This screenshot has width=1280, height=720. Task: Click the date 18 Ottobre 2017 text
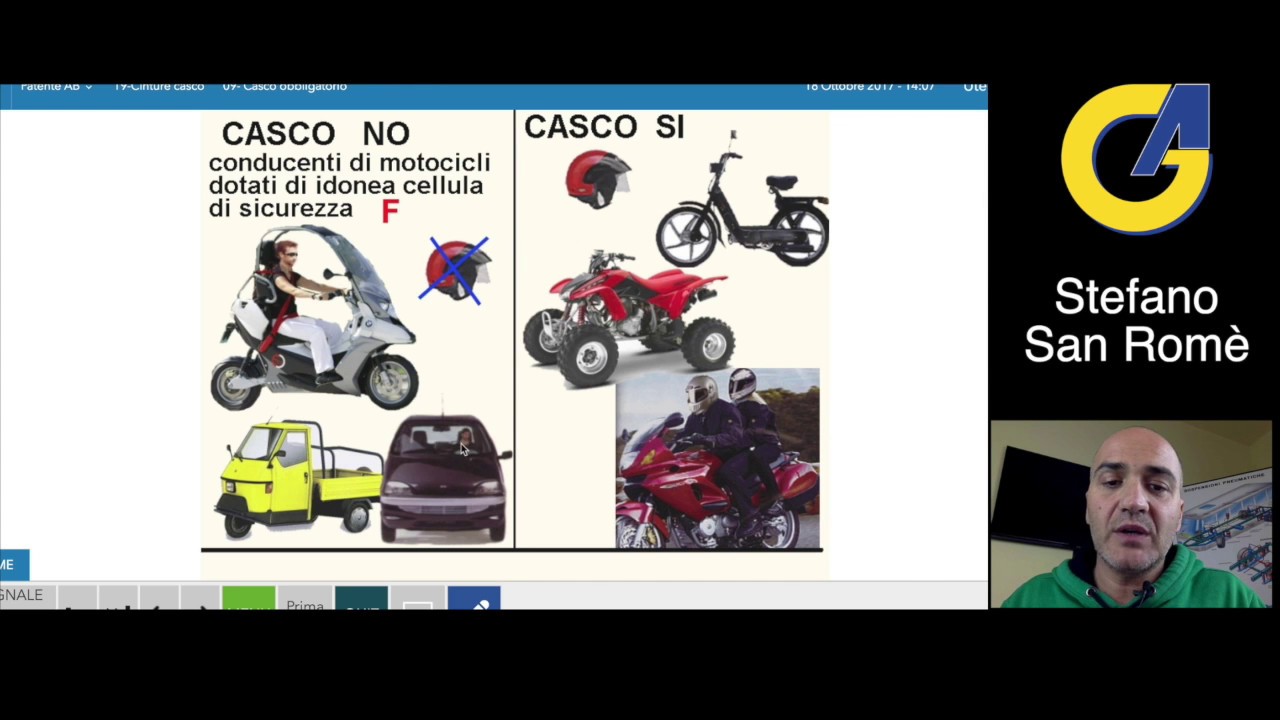[x=848, y=87]
